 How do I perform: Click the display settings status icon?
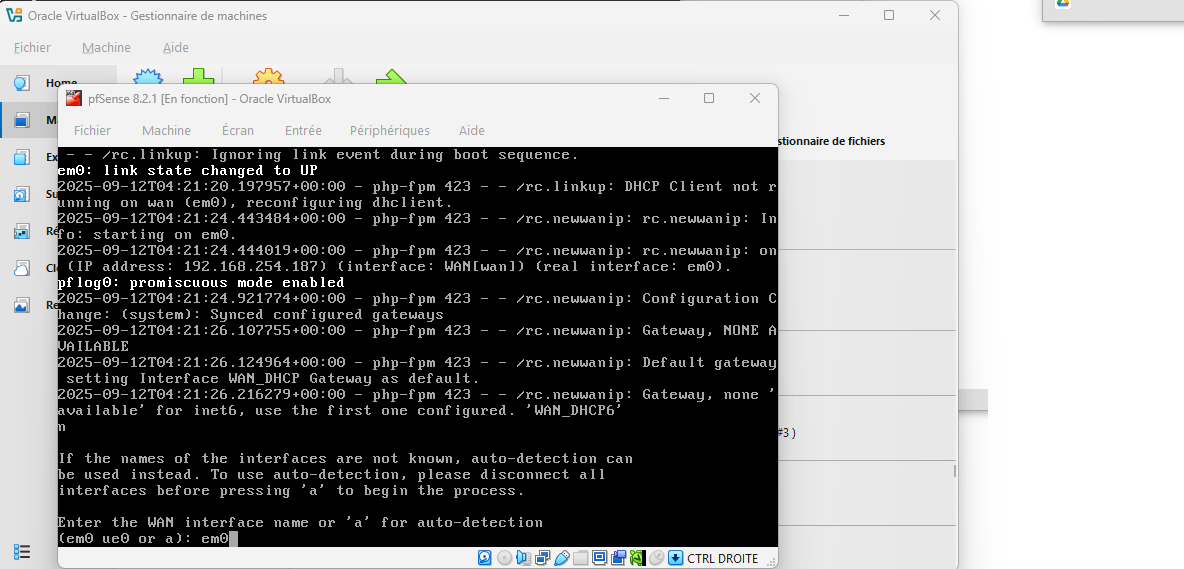600,558
